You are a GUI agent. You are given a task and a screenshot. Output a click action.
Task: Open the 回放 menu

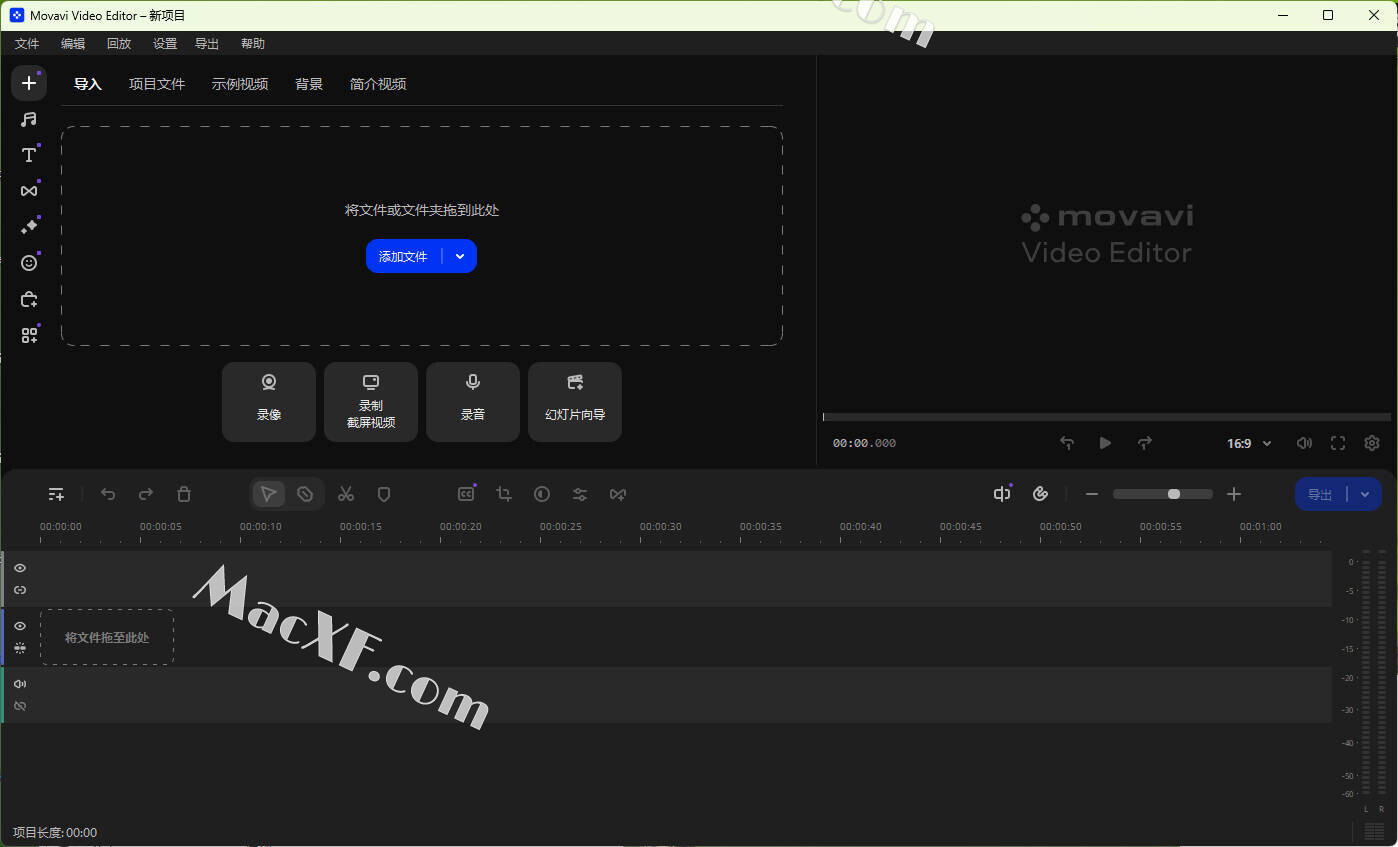[x=119, y=44]
